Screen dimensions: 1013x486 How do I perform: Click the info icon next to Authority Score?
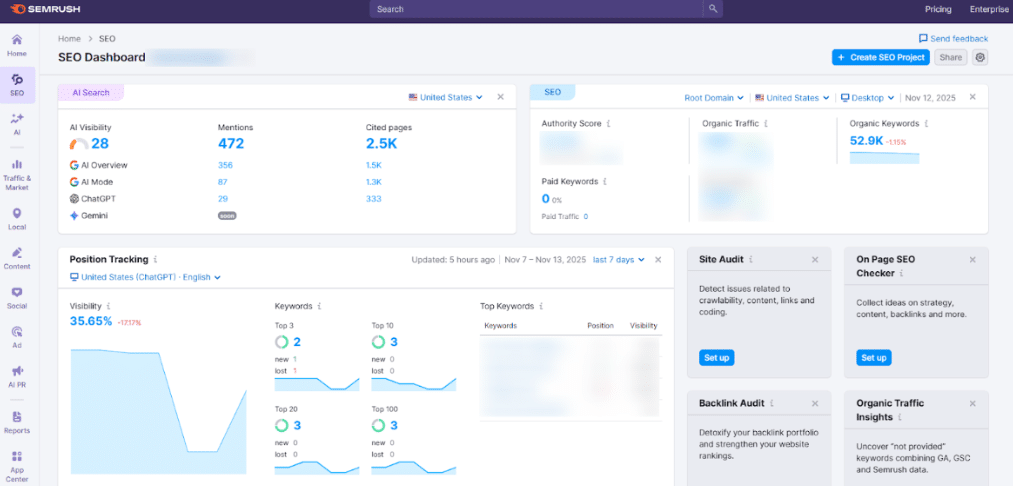(609, 123)
